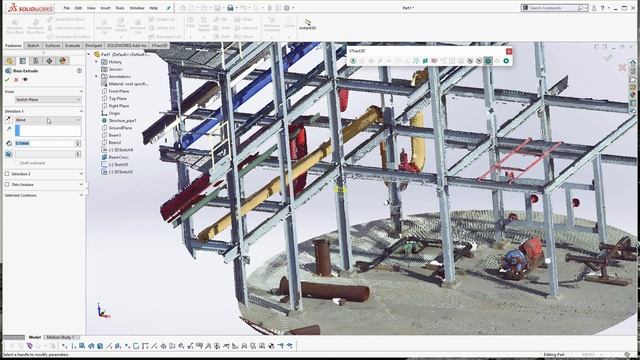Click the Instant3D toolbar button
This screenshot has height=360, width=640.
point(307,24)
